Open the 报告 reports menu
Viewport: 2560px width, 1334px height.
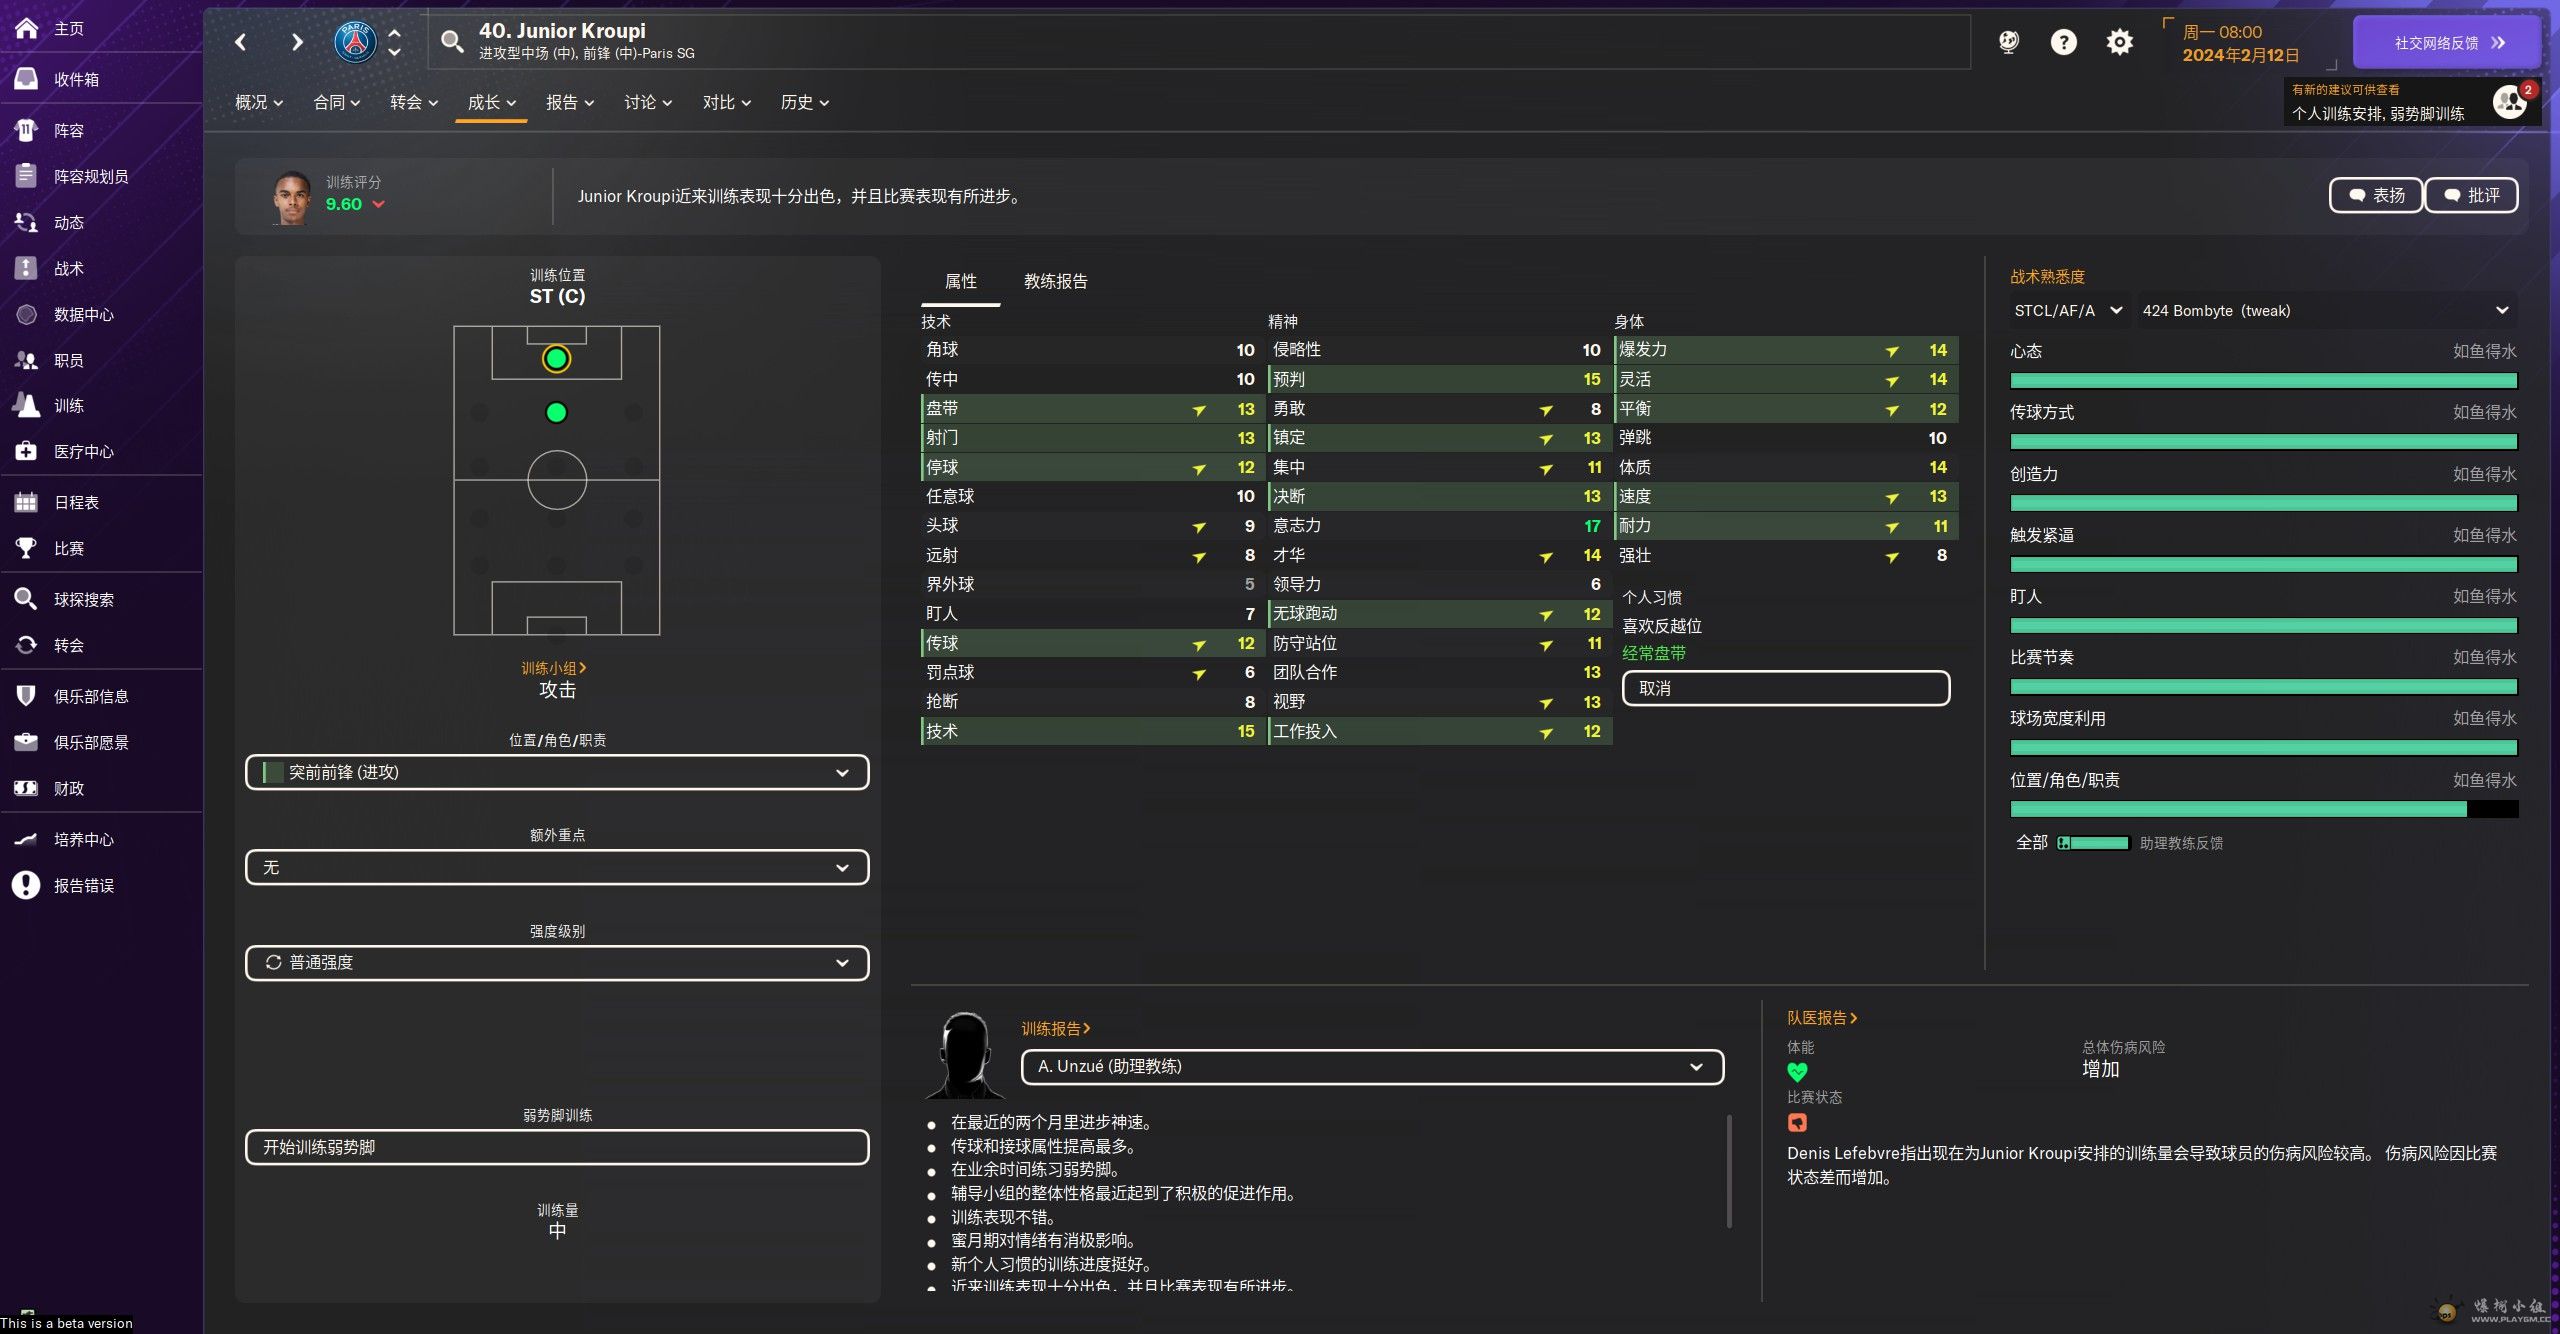(570, 102)
